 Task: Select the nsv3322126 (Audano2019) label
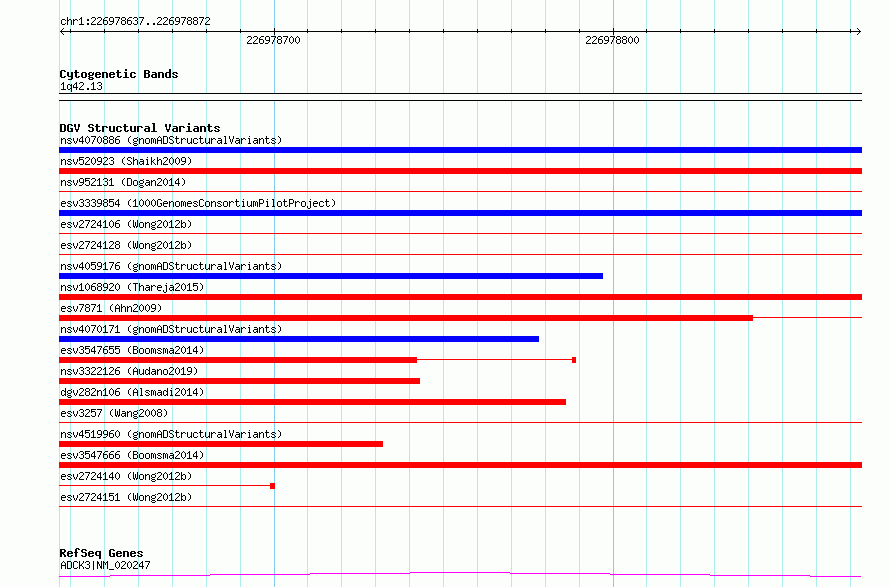(x=129, y=371)
